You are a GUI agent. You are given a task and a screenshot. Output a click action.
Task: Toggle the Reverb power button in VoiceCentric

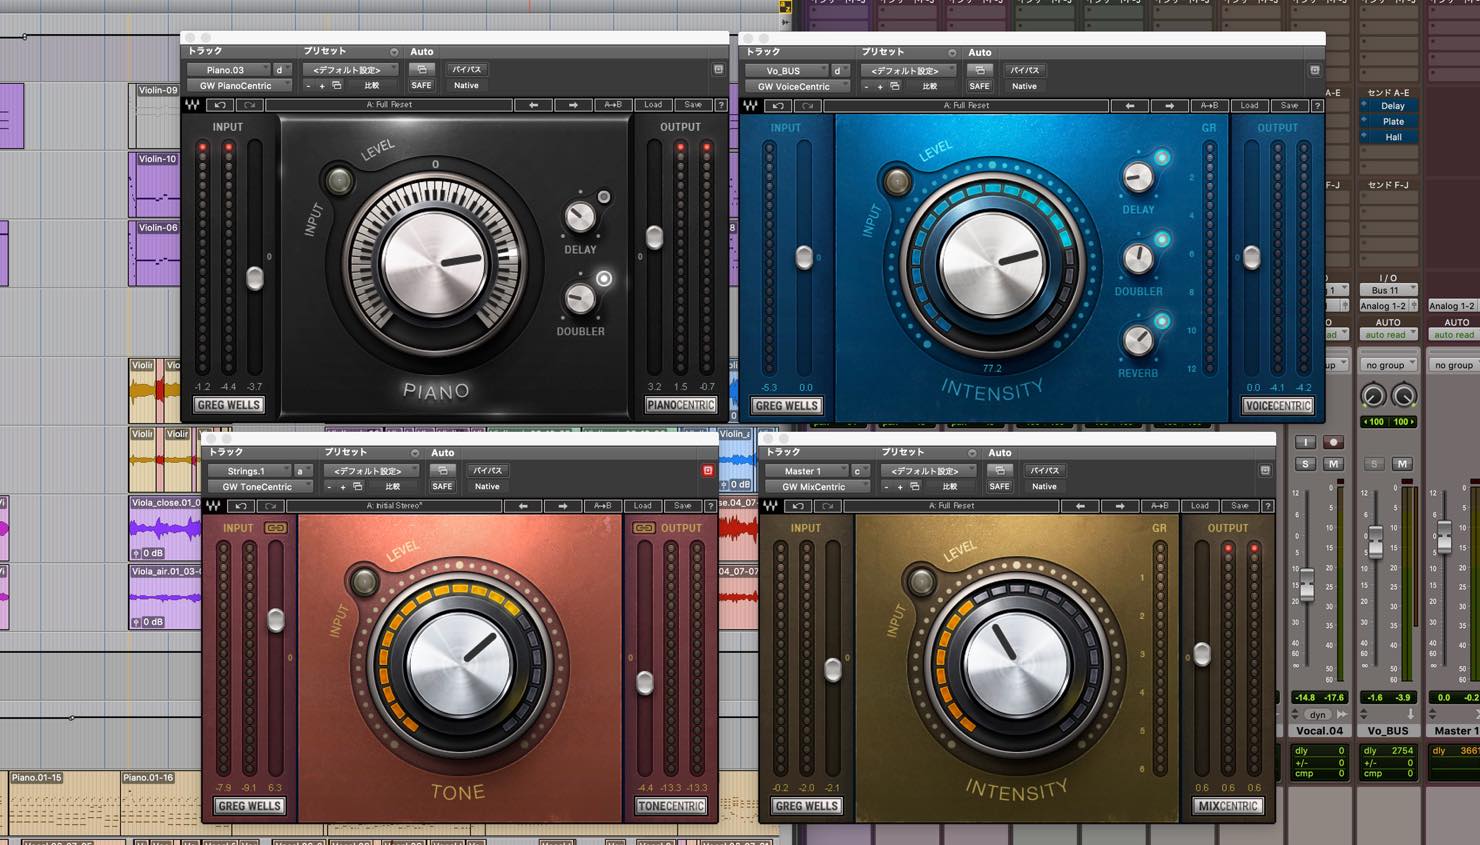(1162, 321)
